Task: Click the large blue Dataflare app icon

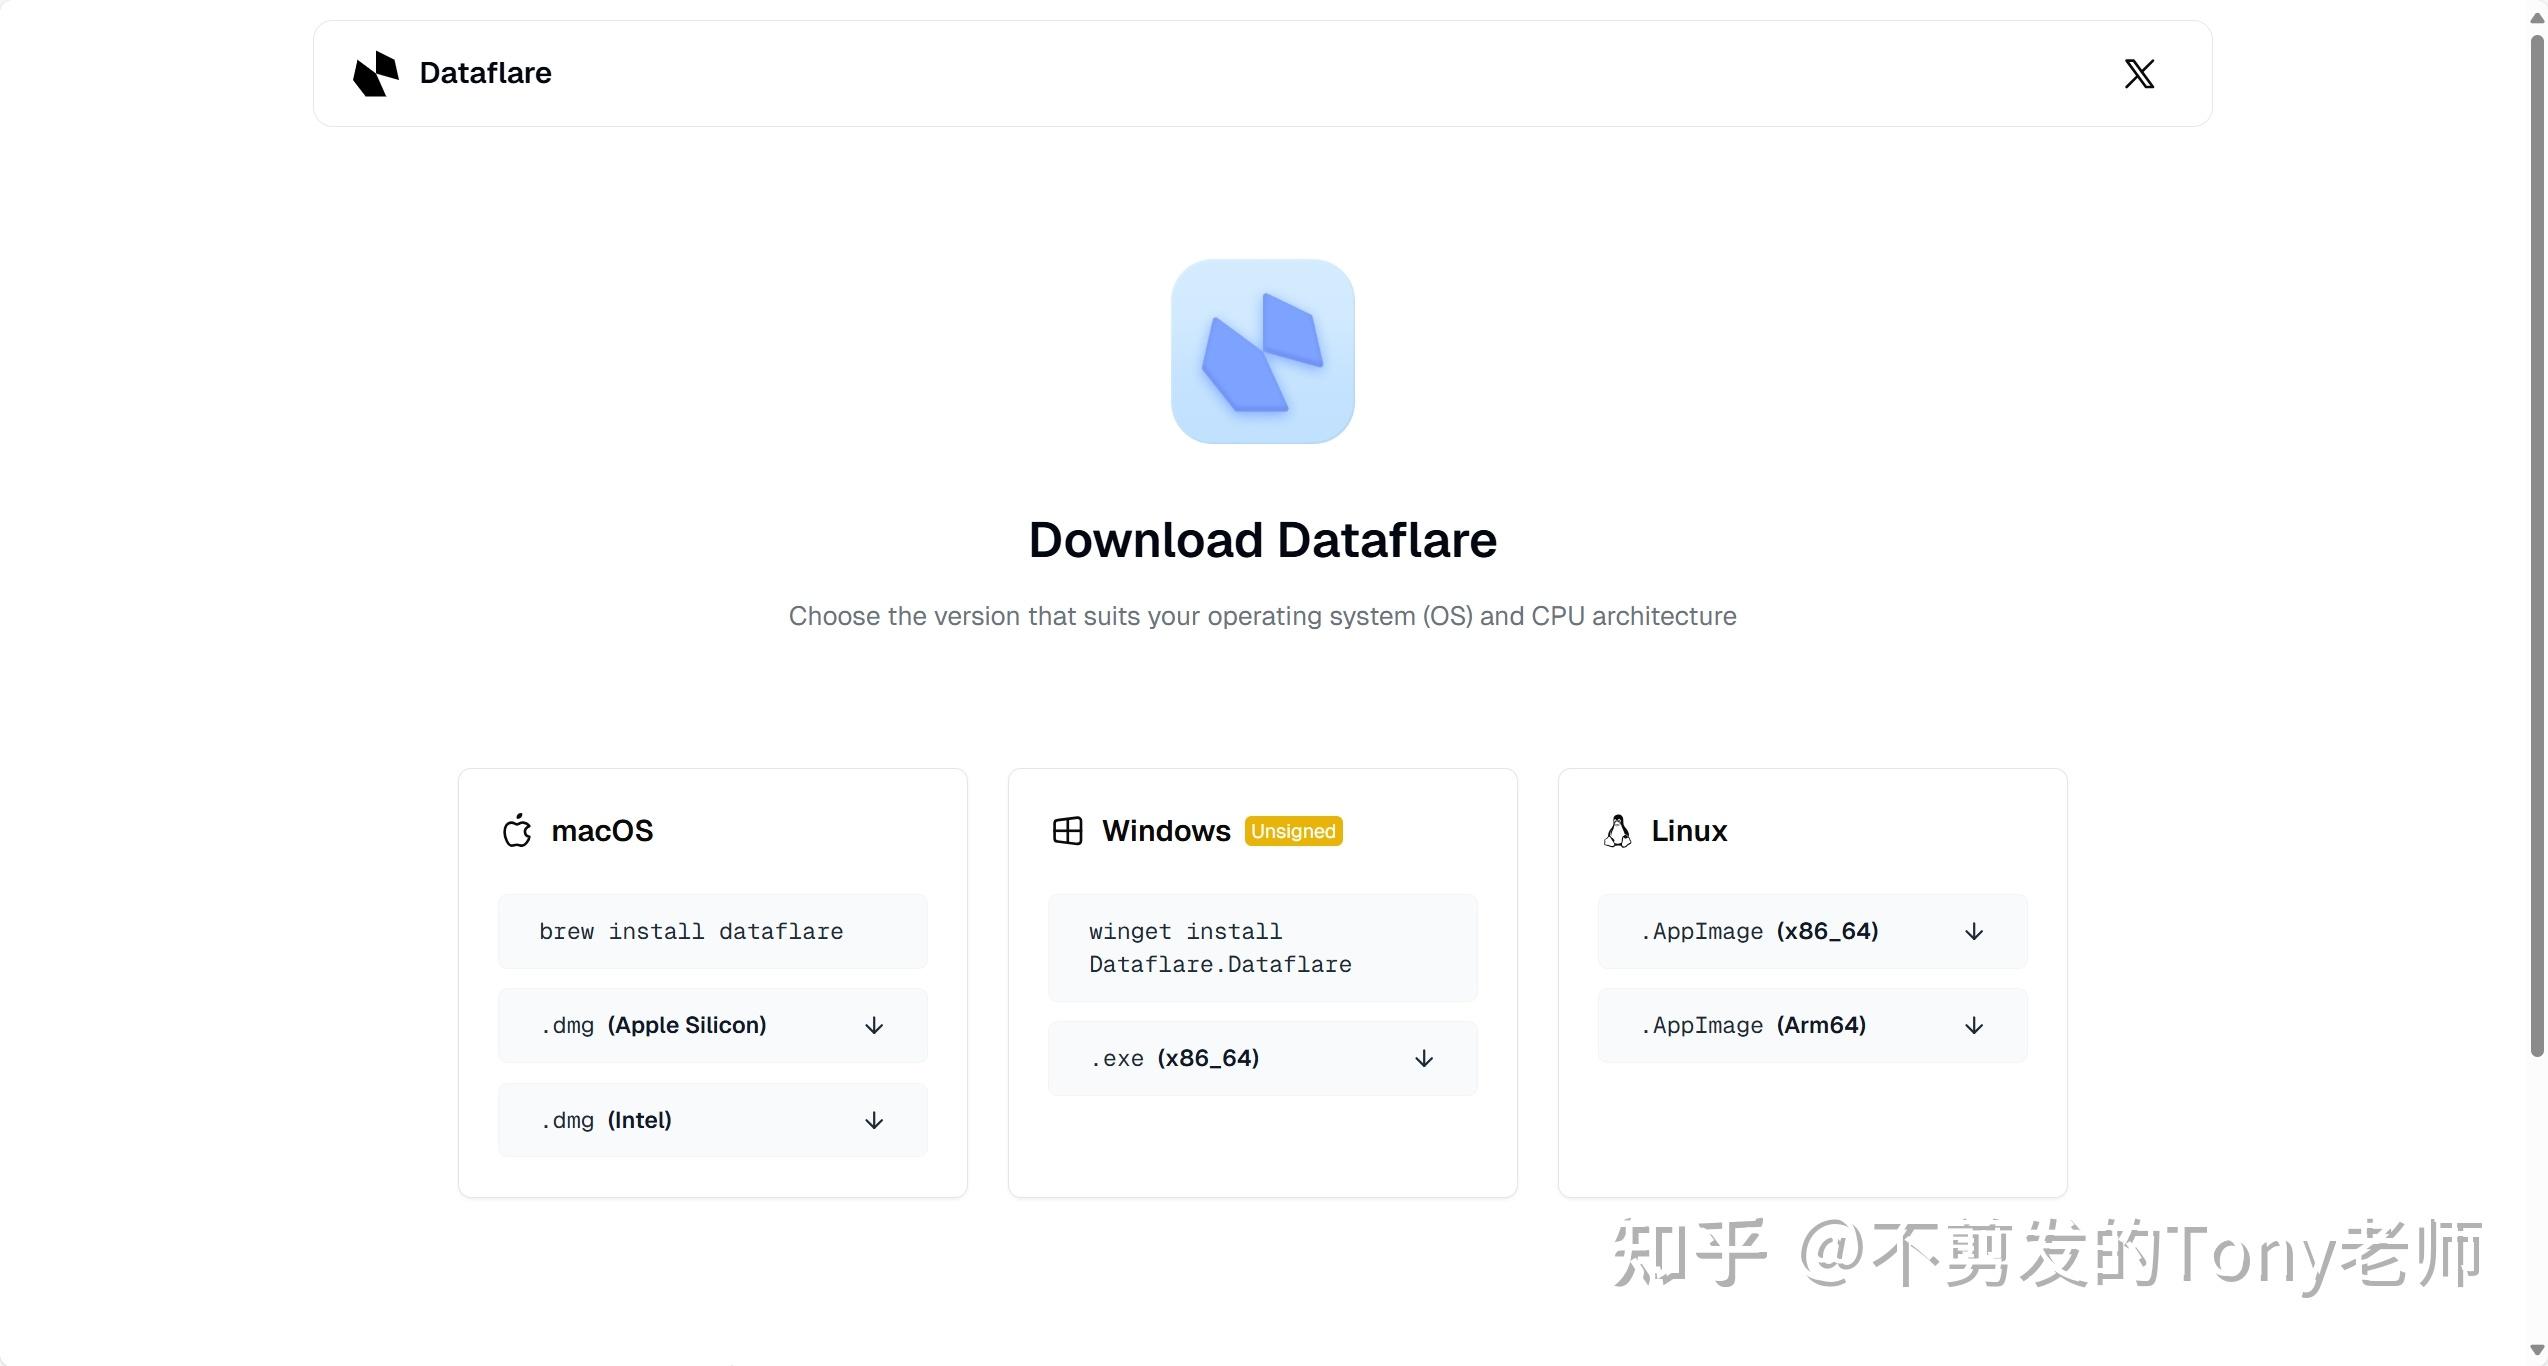Action: tap(1262, 352)
